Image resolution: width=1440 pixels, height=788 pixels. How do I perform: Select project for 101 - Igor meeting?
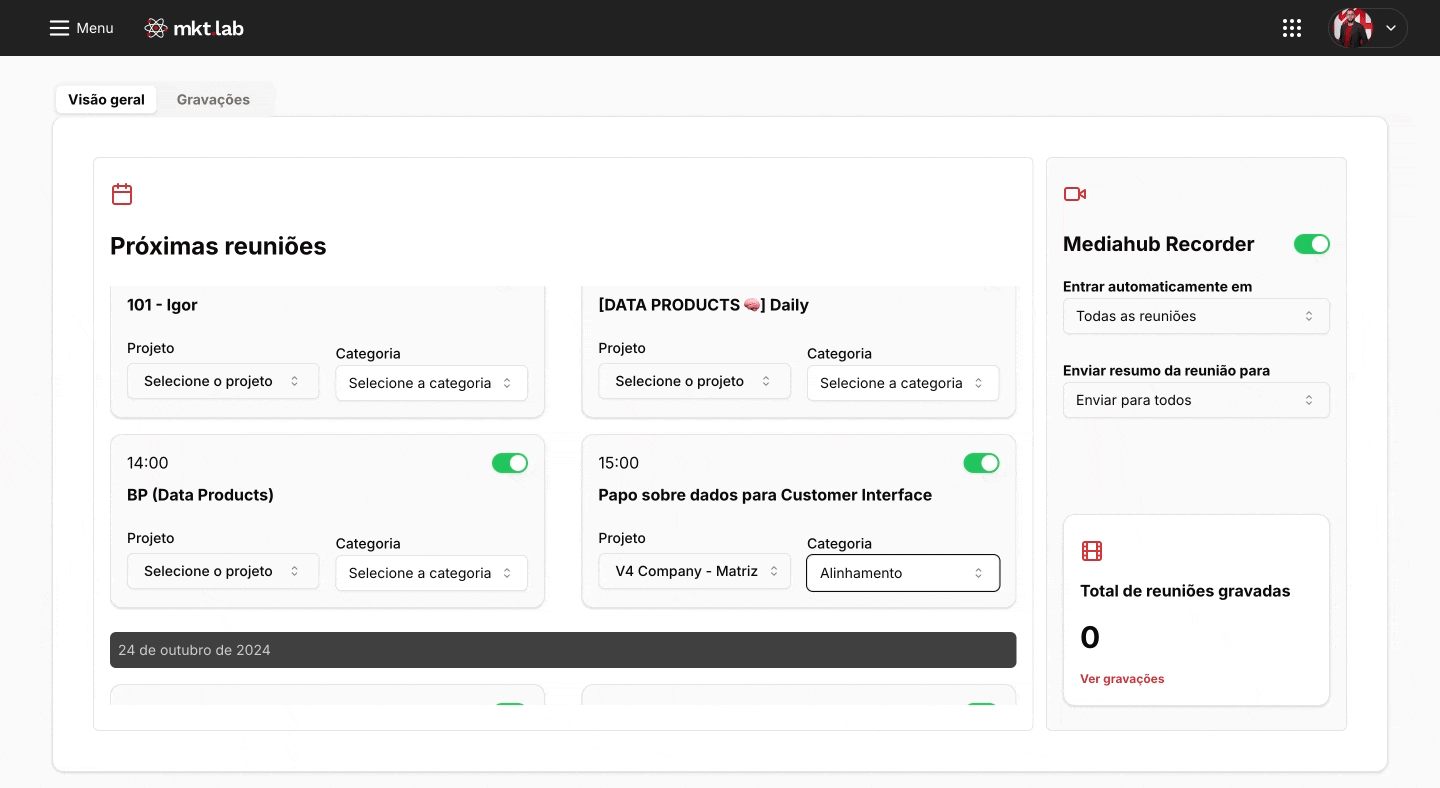click(223, 381)
